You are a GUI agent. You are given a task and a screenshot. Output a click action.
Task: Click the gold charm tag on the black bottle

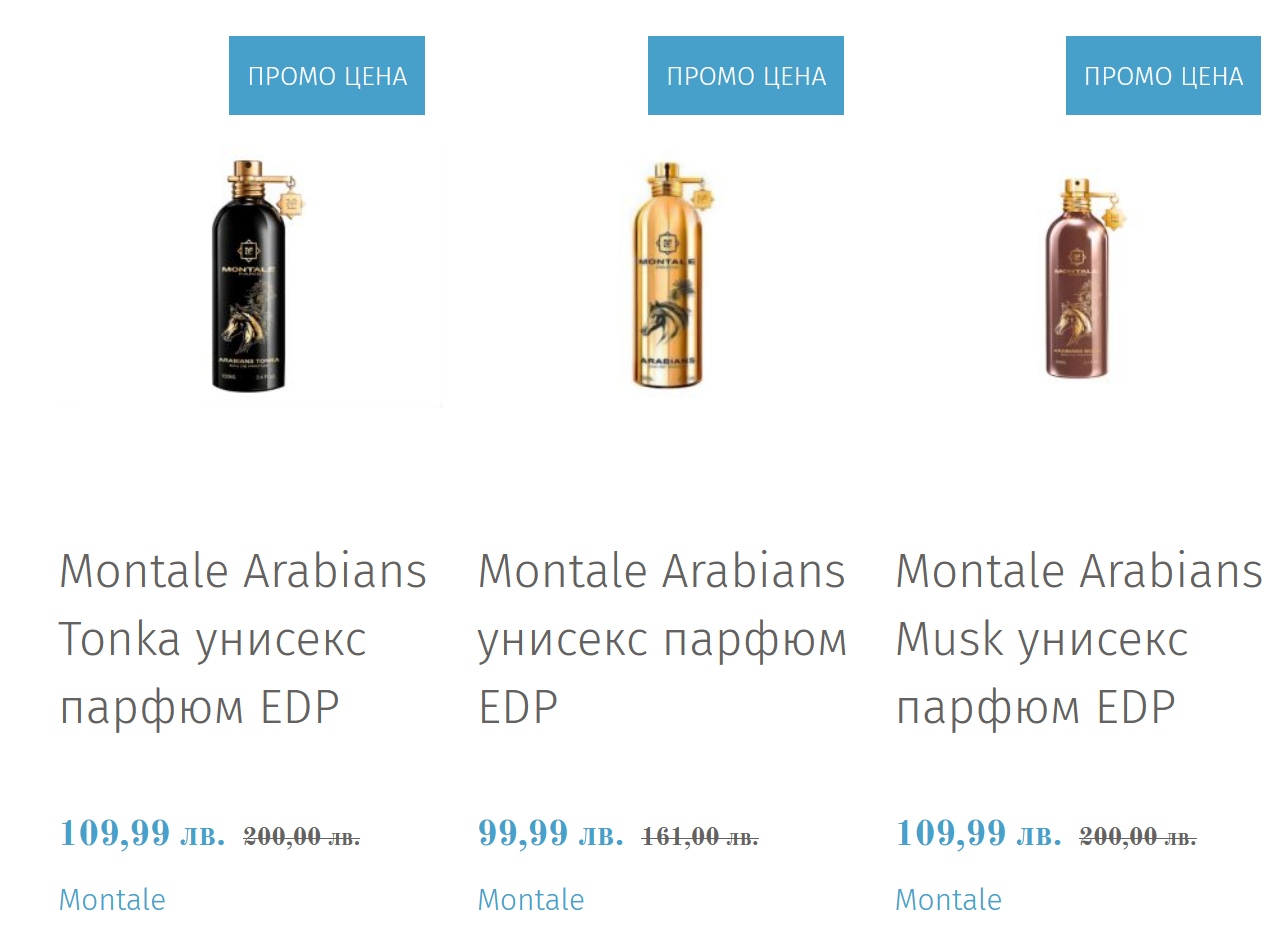pyautogui.click(x=291, y=200)
